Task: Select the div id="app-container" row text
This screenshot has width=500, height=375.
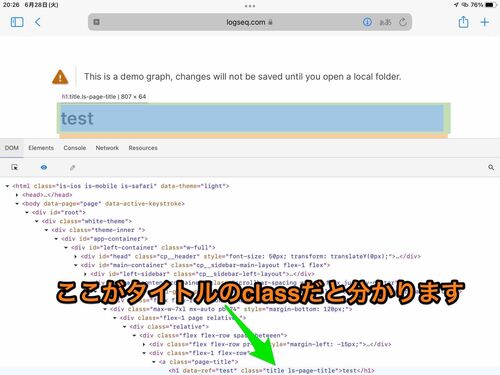Action: click(104, 239)
